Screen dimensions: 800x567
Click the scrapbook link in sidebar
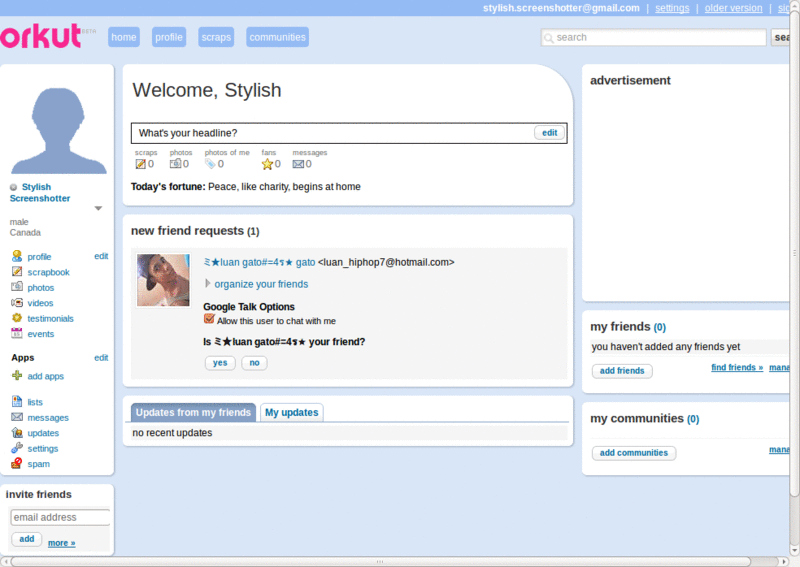click(x=48, y=273)
